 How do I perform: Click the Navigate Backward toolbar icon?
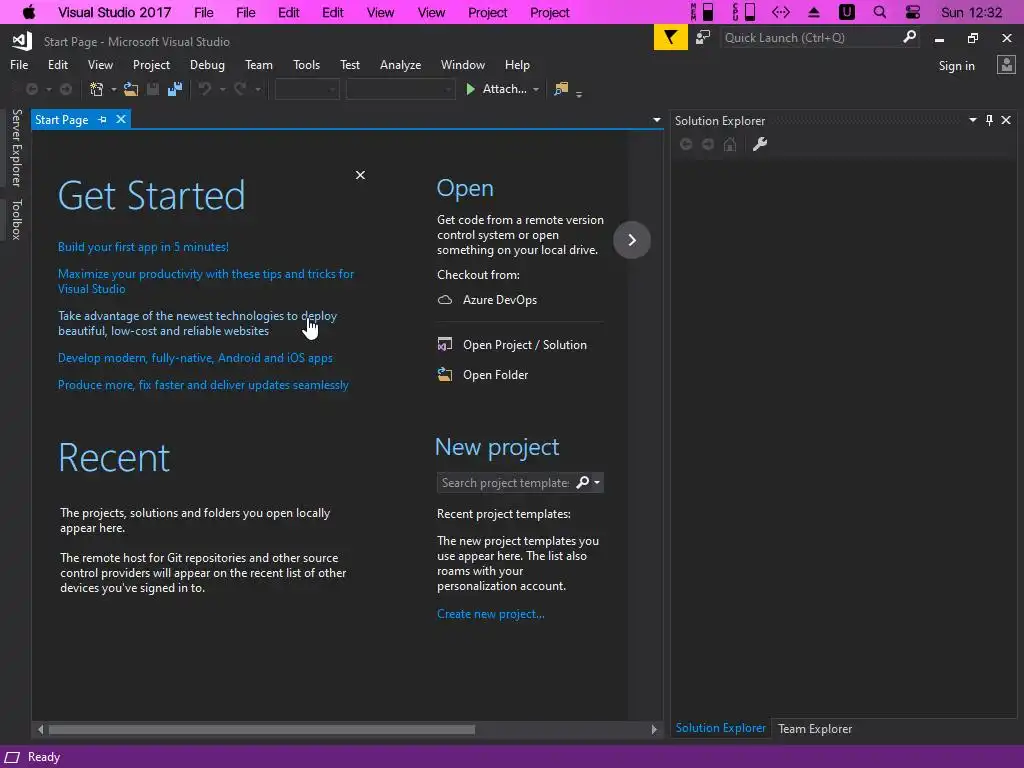(x=31, y=89)
